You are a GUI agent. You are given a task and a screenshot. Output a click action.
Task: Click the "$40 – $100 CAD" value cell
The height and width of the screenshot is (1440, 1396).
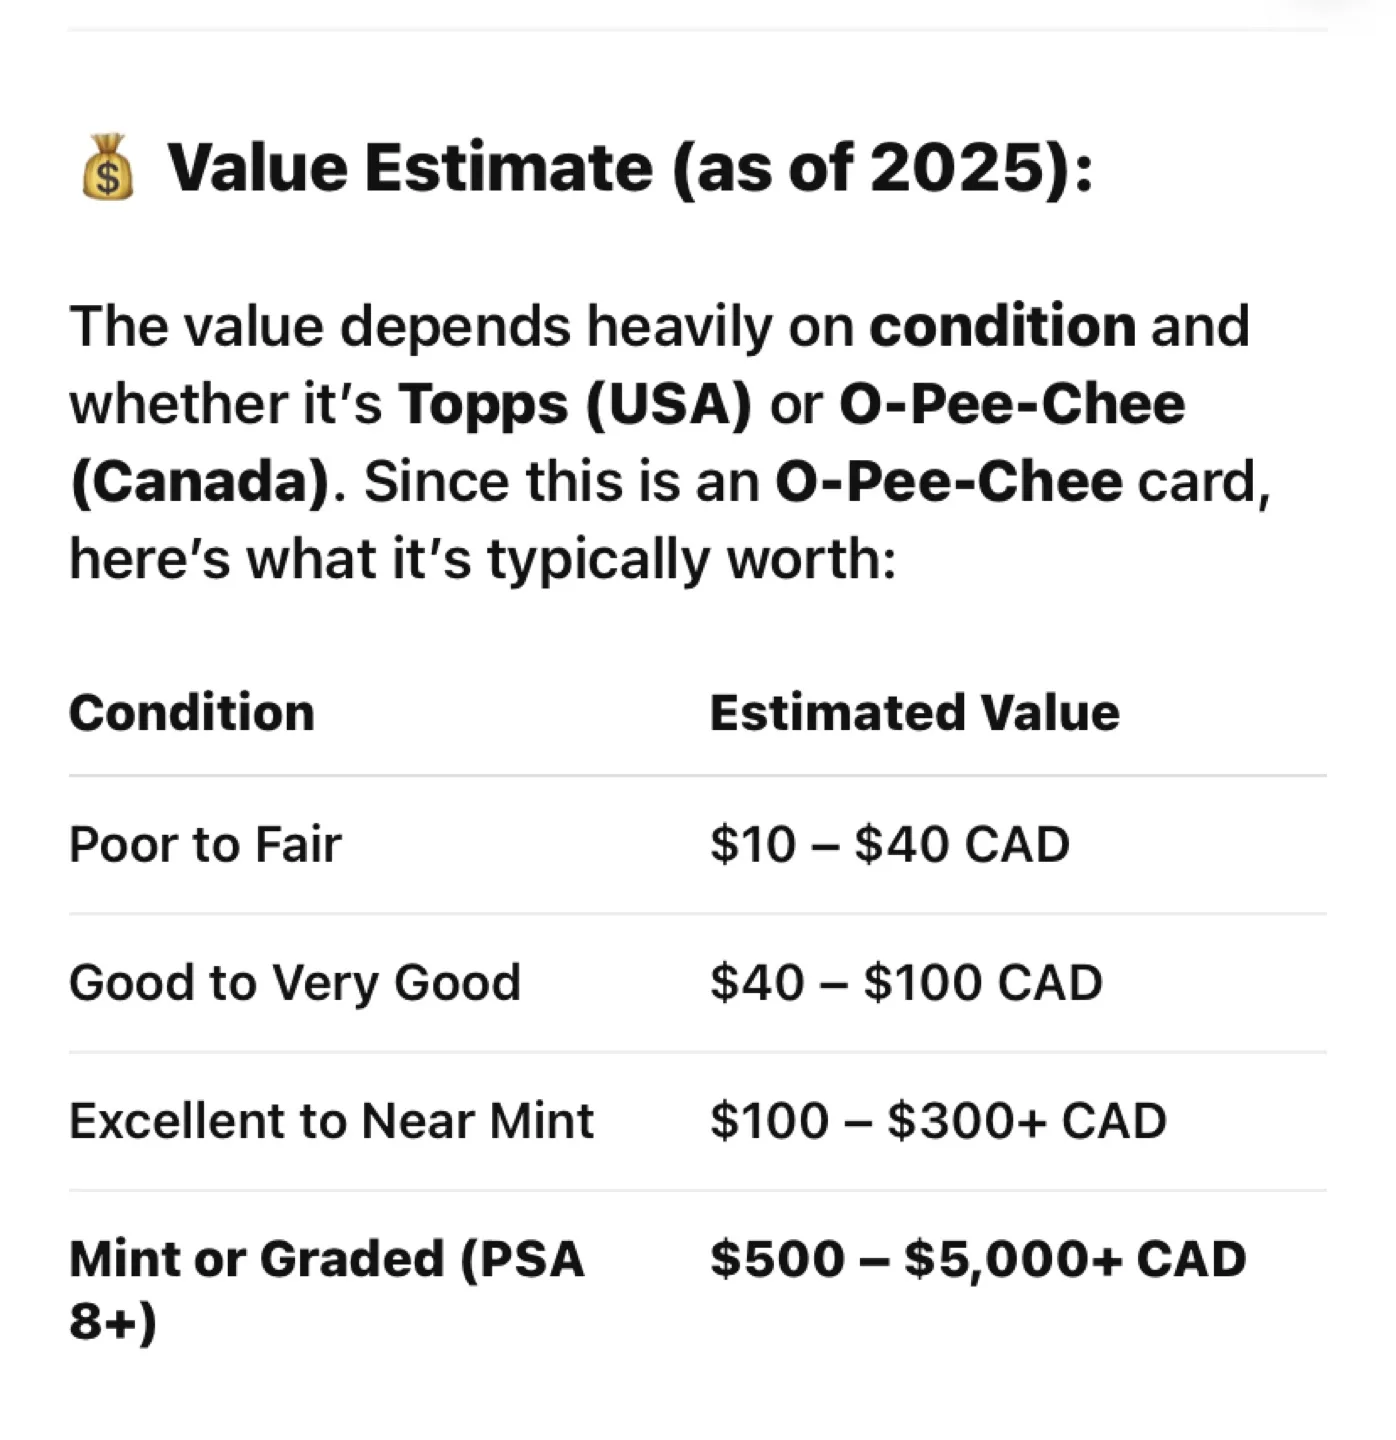906,983
